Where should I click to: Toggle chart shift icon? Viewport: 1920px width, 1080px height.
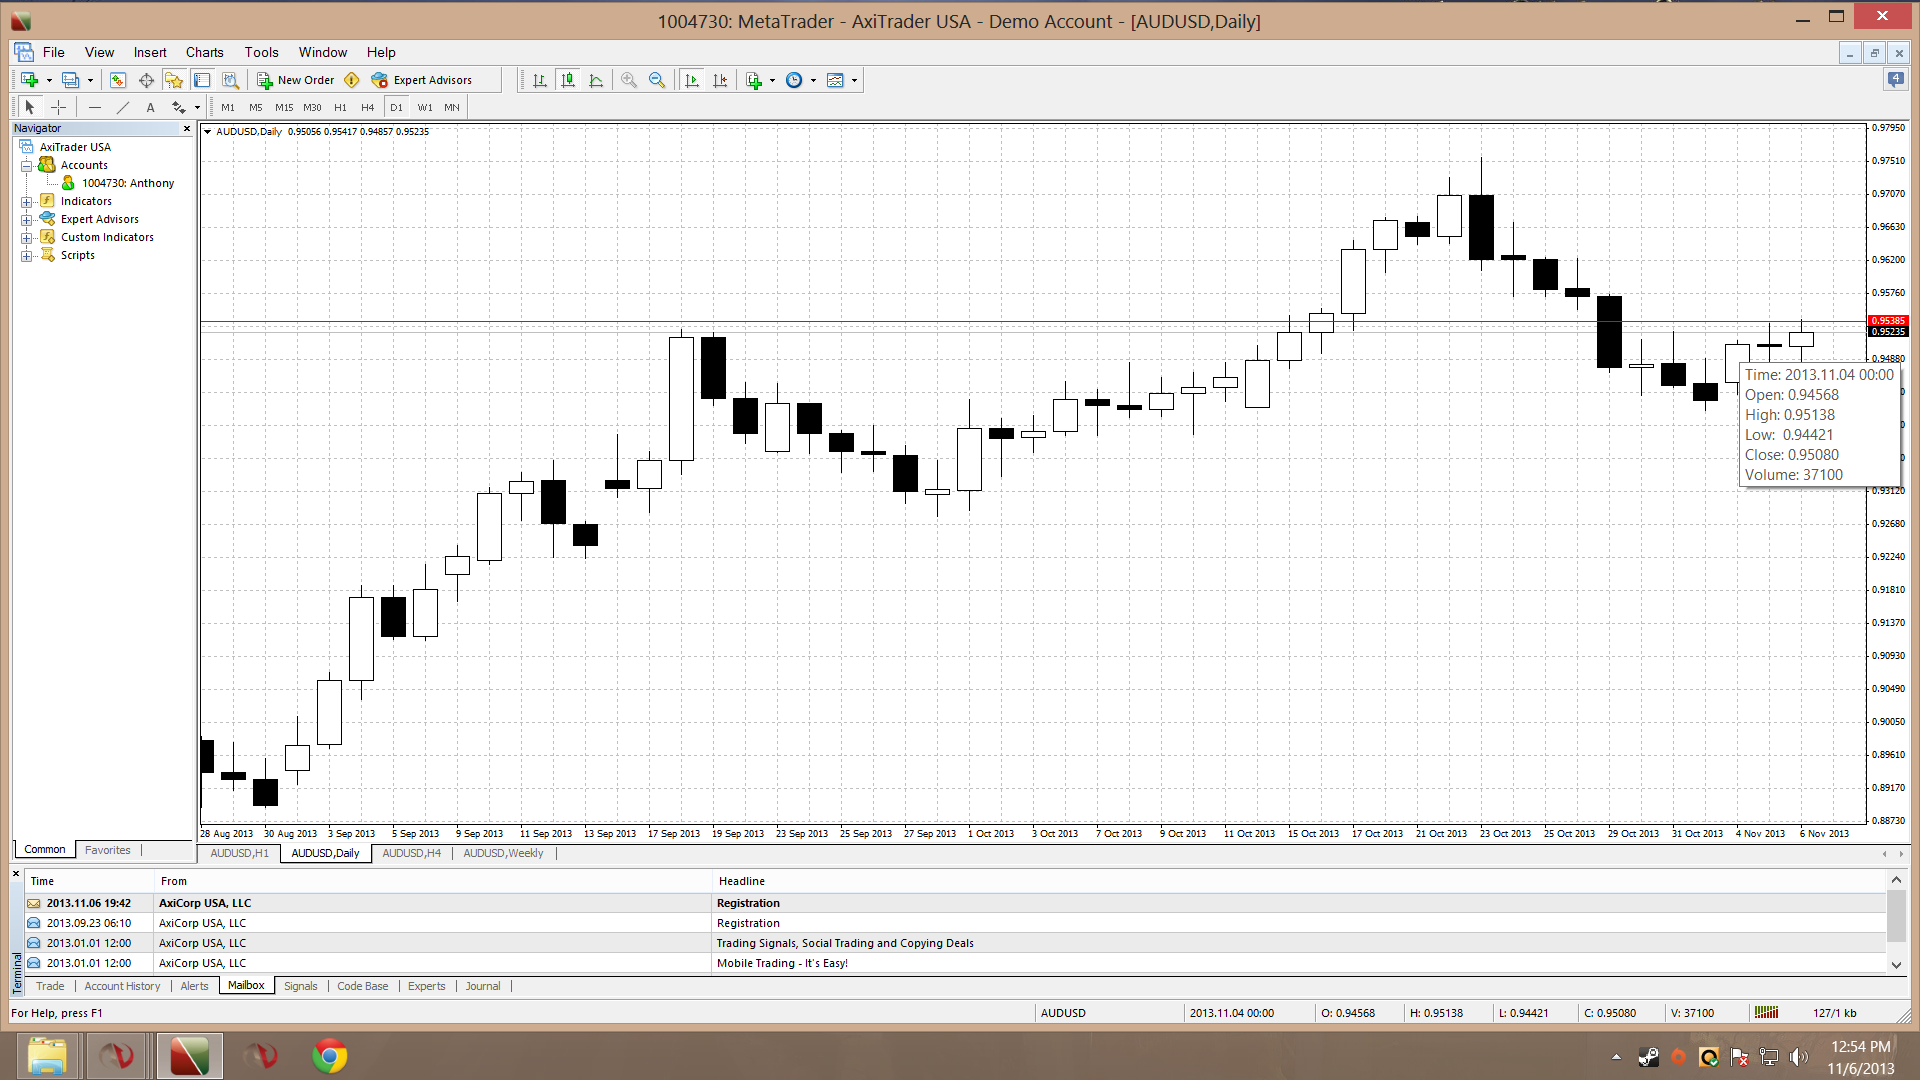click(720, 80)
